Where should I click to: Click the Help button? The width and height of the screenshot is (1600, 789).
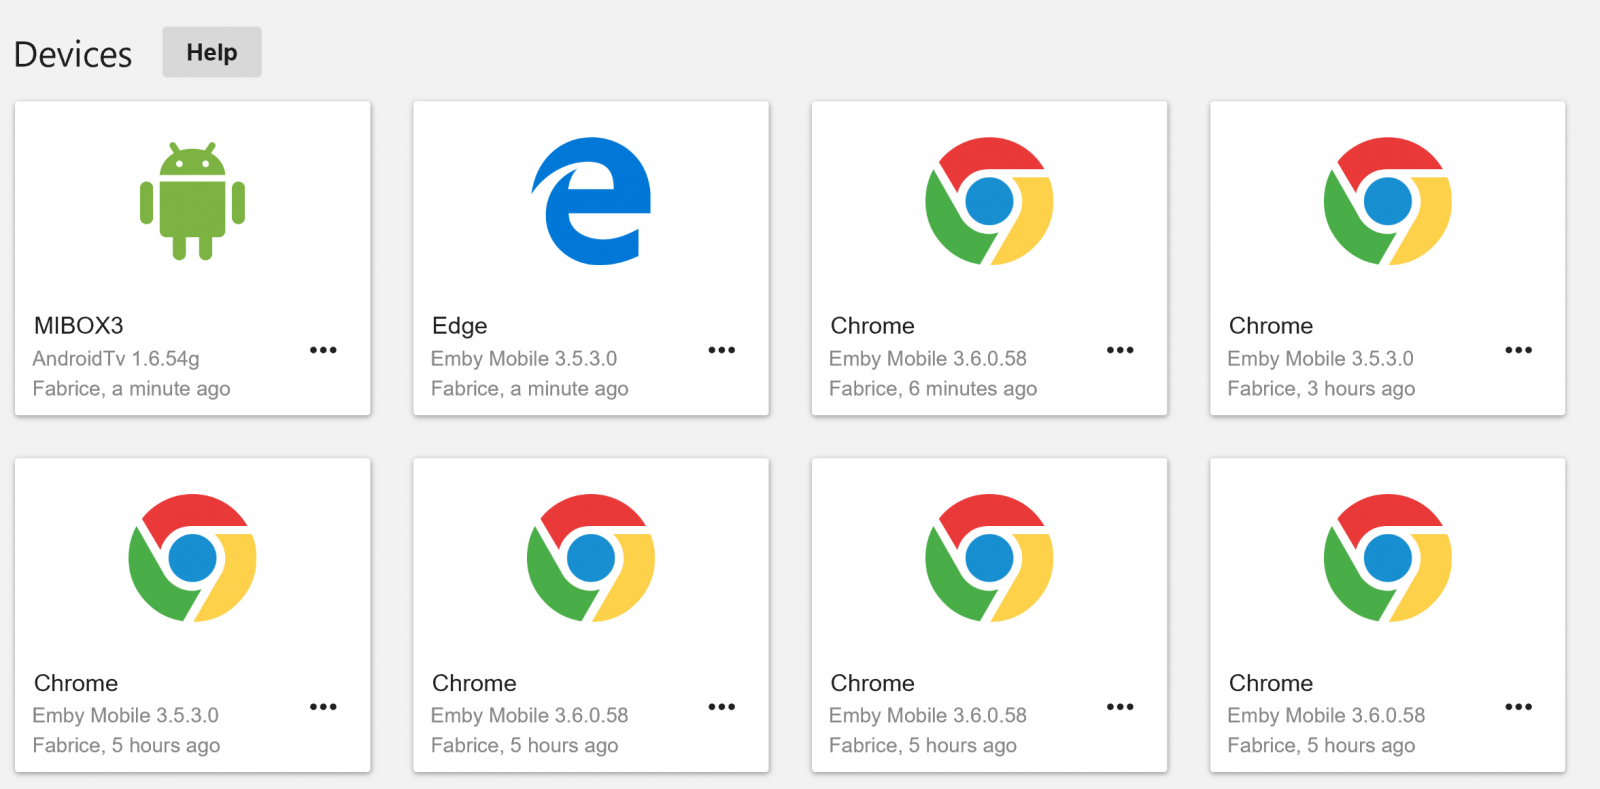(212, 52)
